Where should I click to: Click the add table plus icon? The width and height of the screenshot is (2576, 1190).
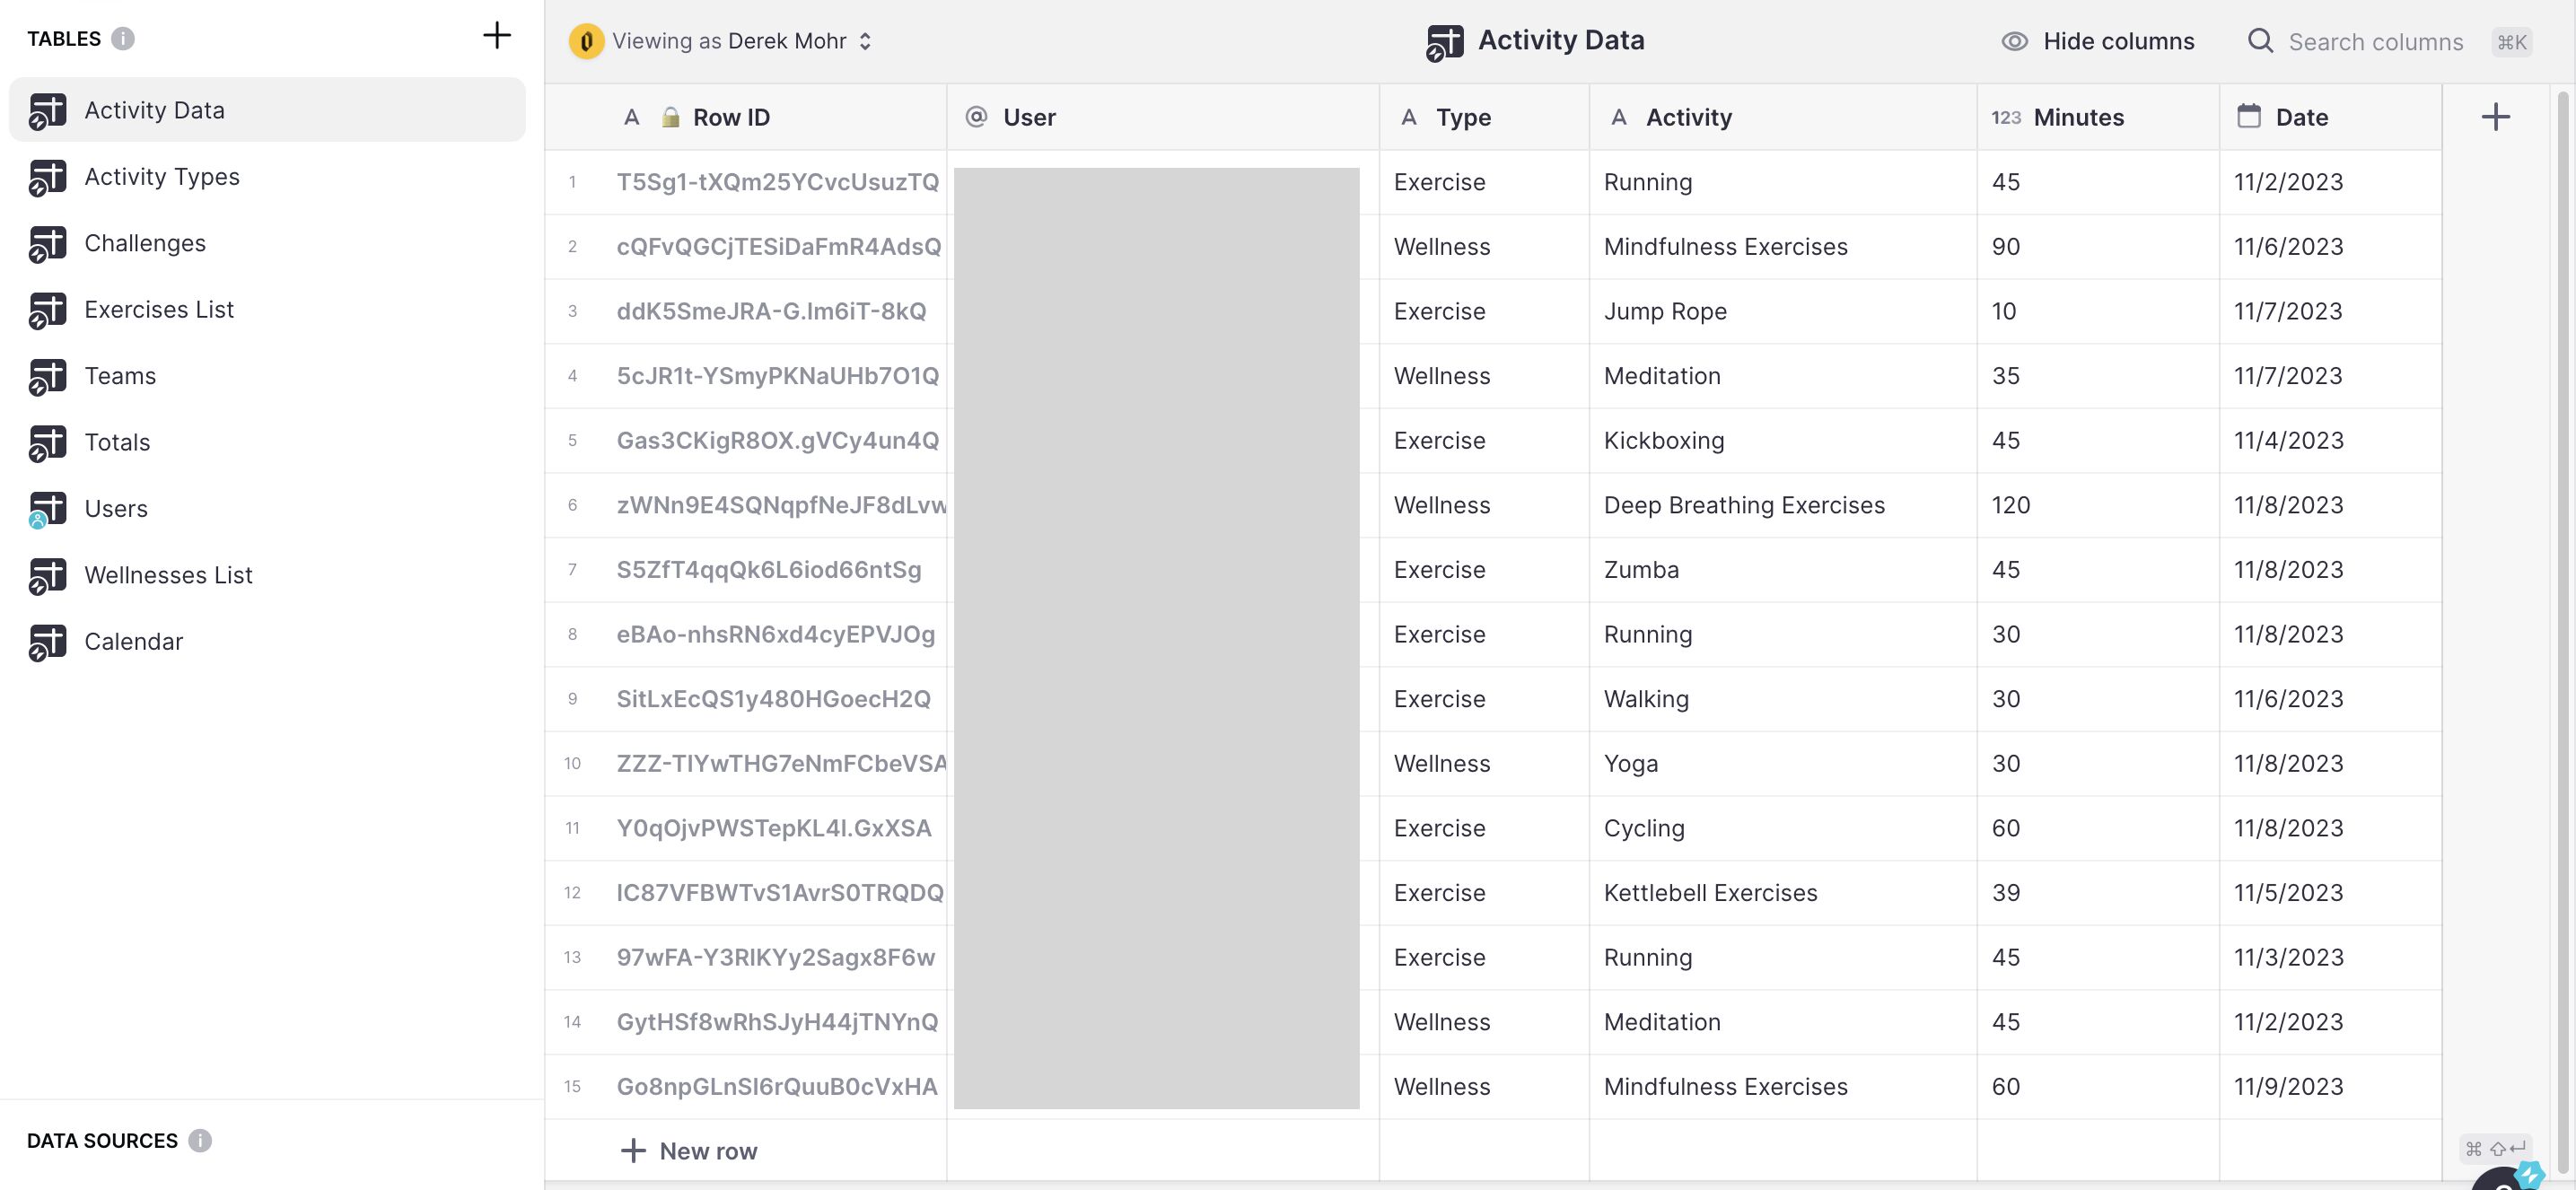pyautogui.click(x=496, y=36)
